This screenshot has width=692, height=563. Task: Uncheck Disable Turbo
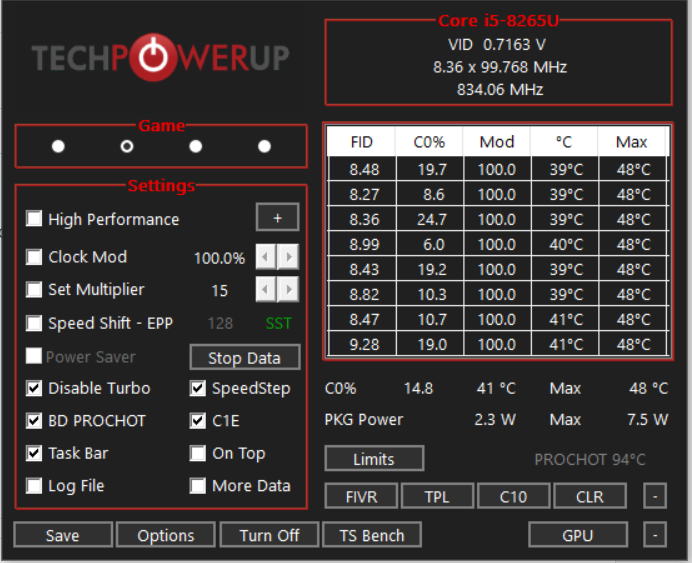(34, 388)
